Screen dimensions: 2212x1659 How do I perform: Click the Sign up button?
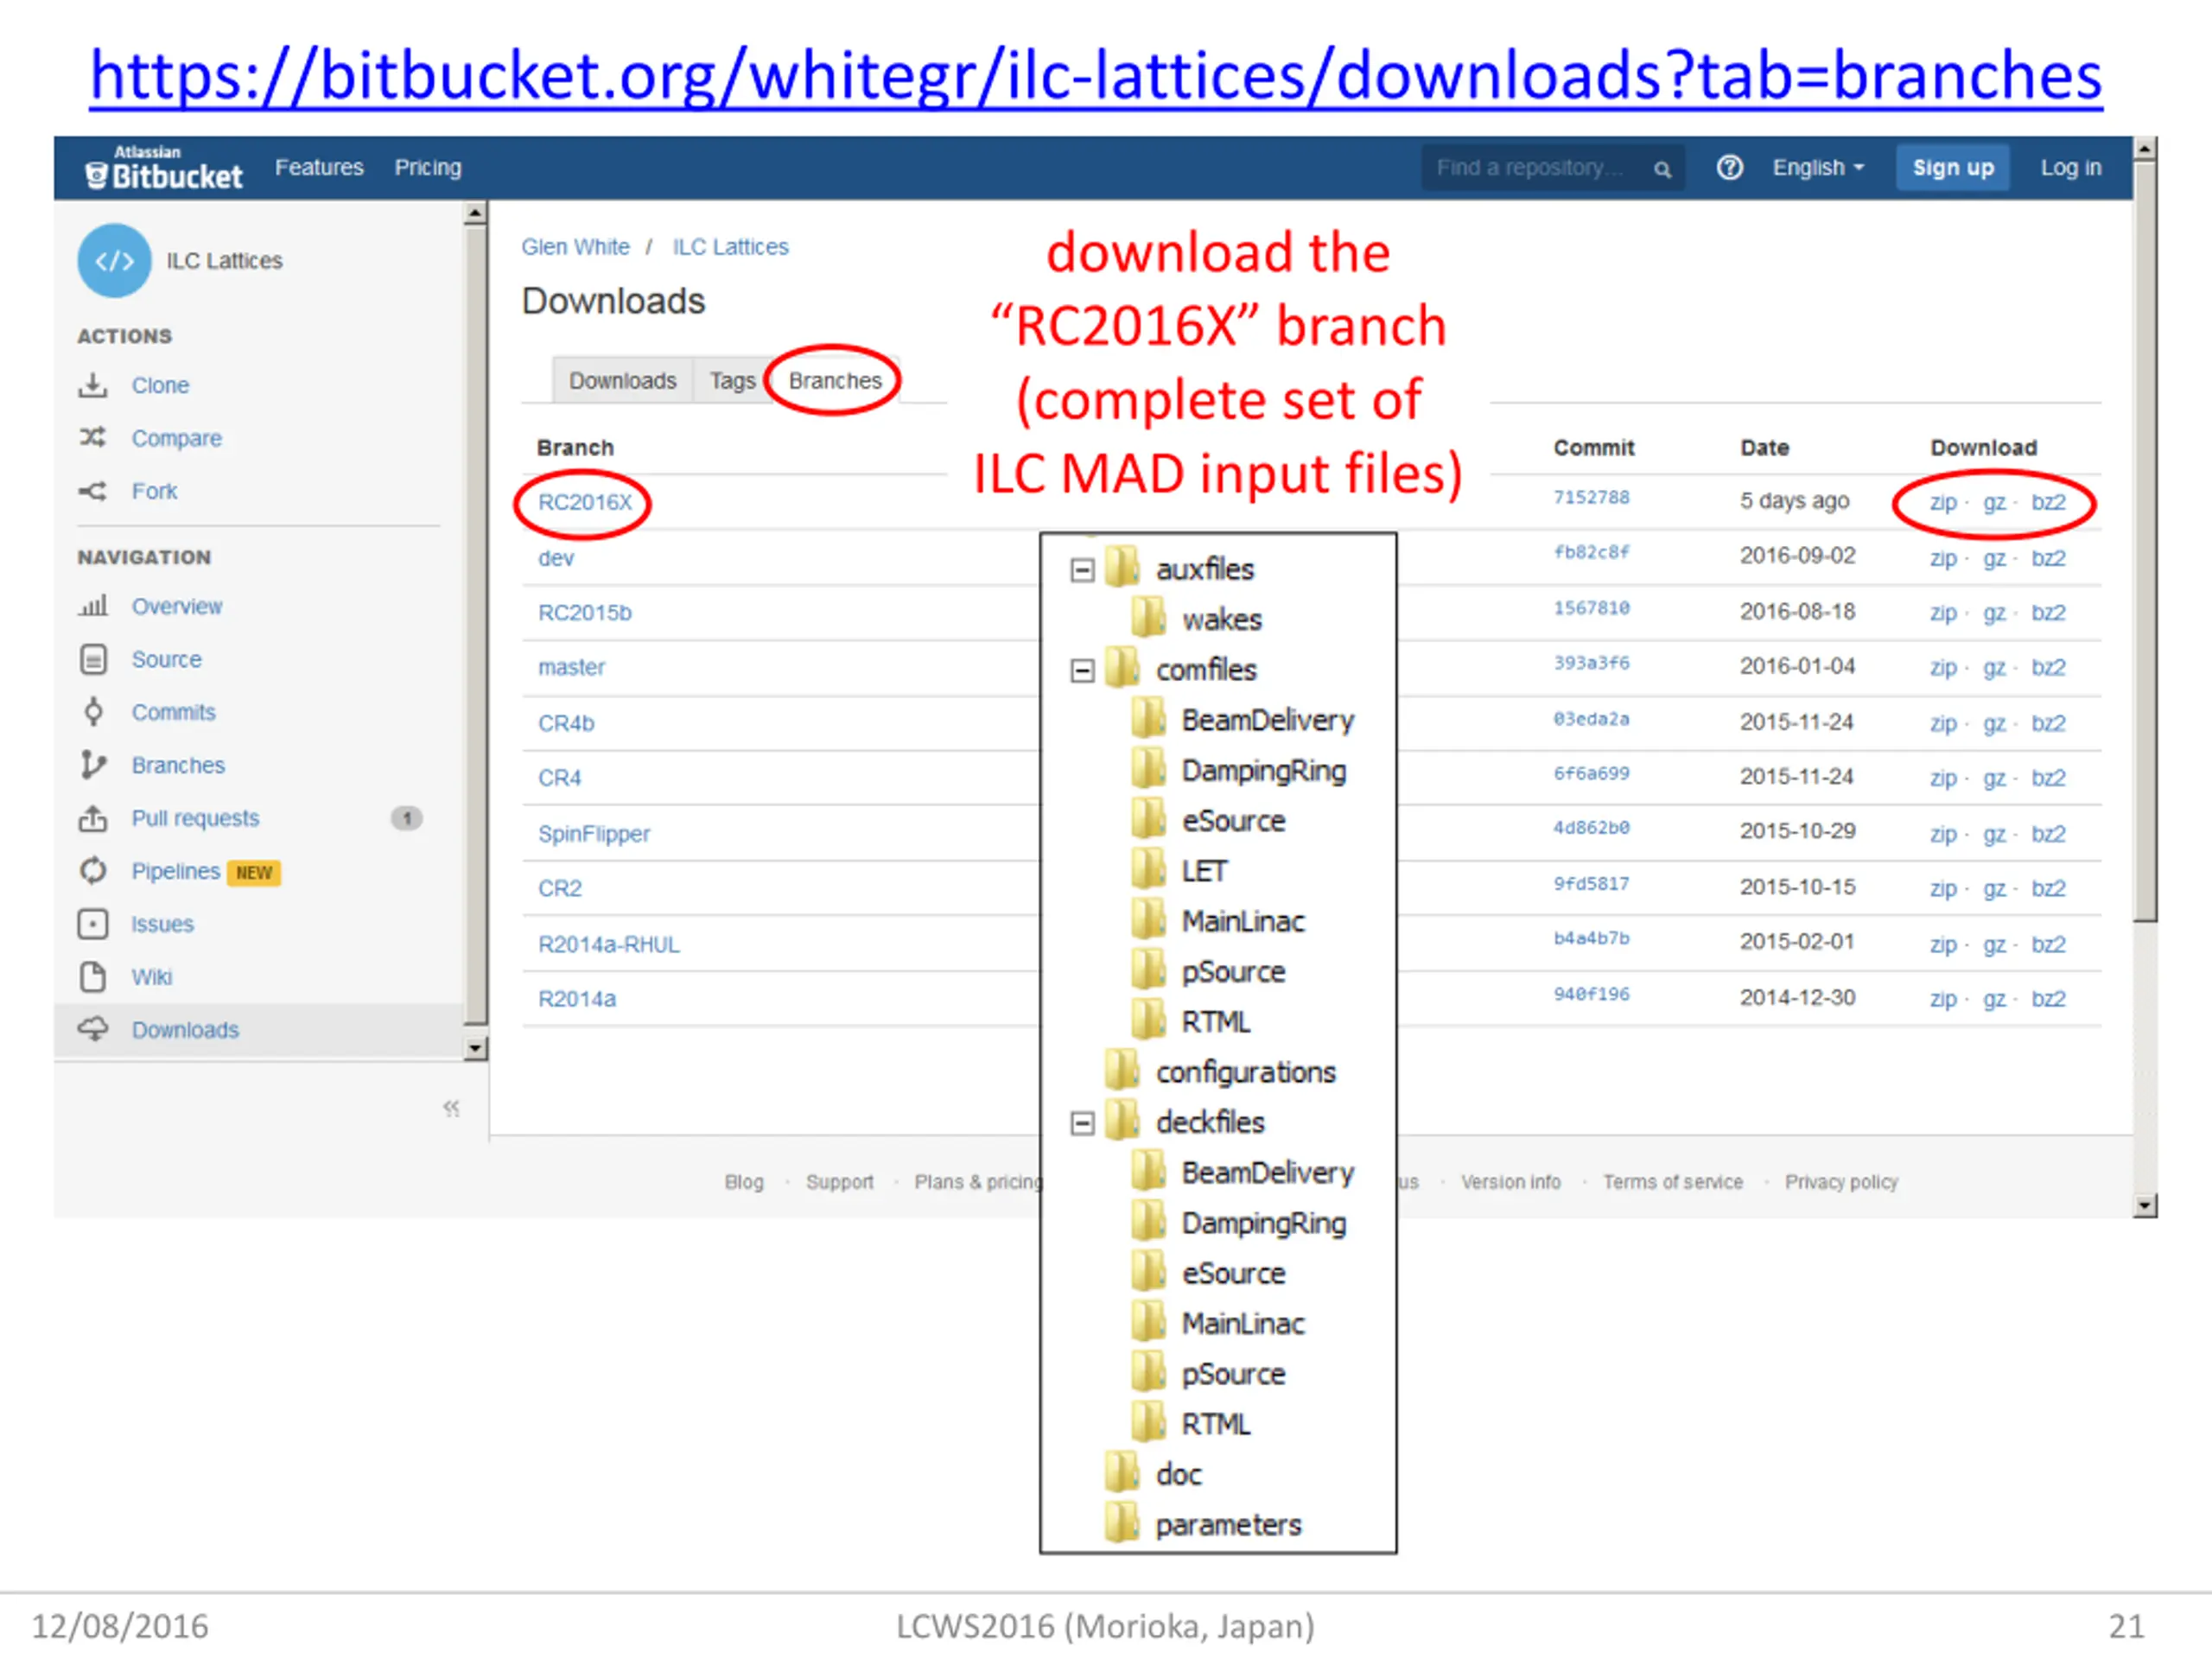[x=1953, y=167]
